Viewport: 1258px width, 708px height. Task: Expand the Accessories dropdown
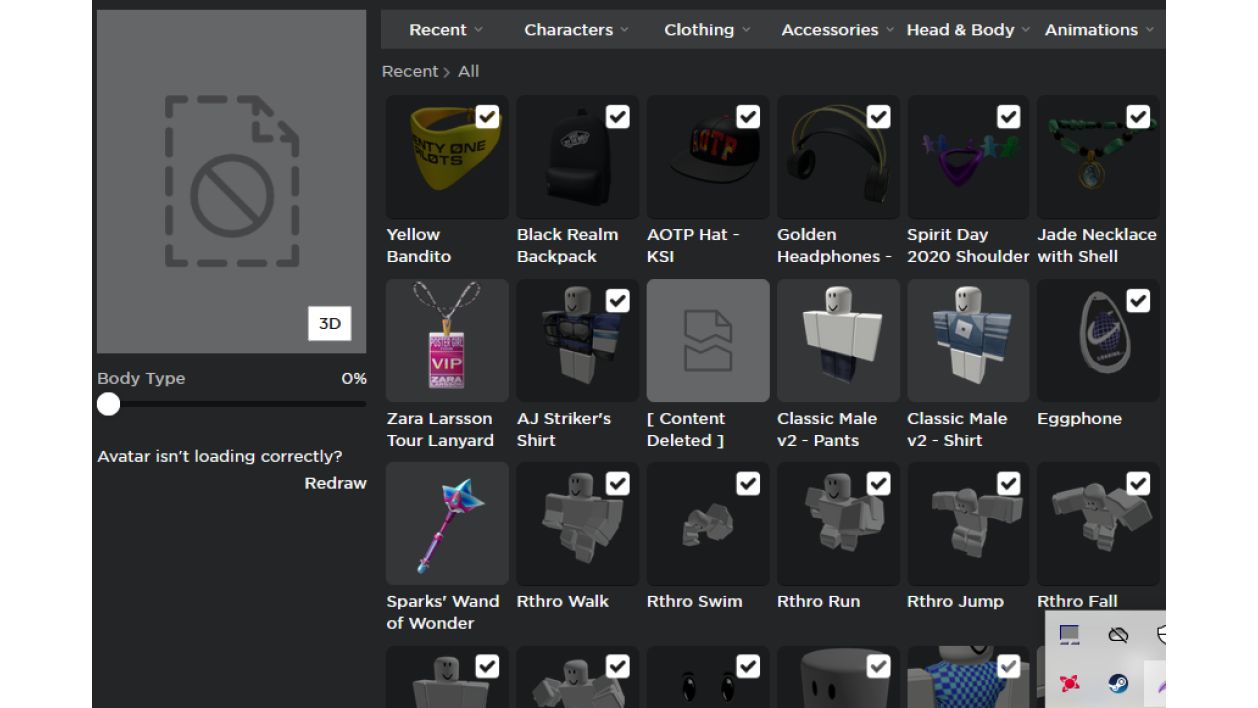click(837, 30)
